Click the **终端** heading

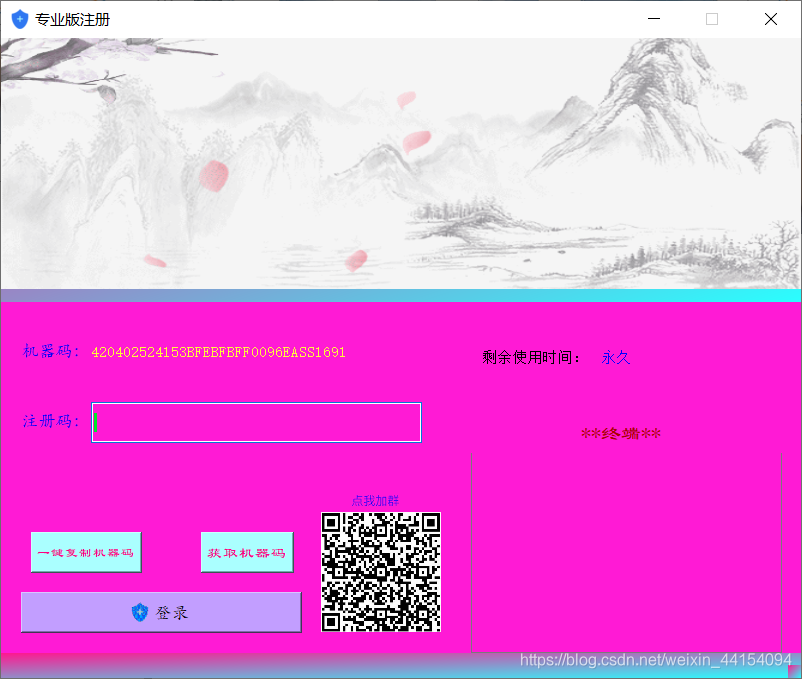pos(621,434)
